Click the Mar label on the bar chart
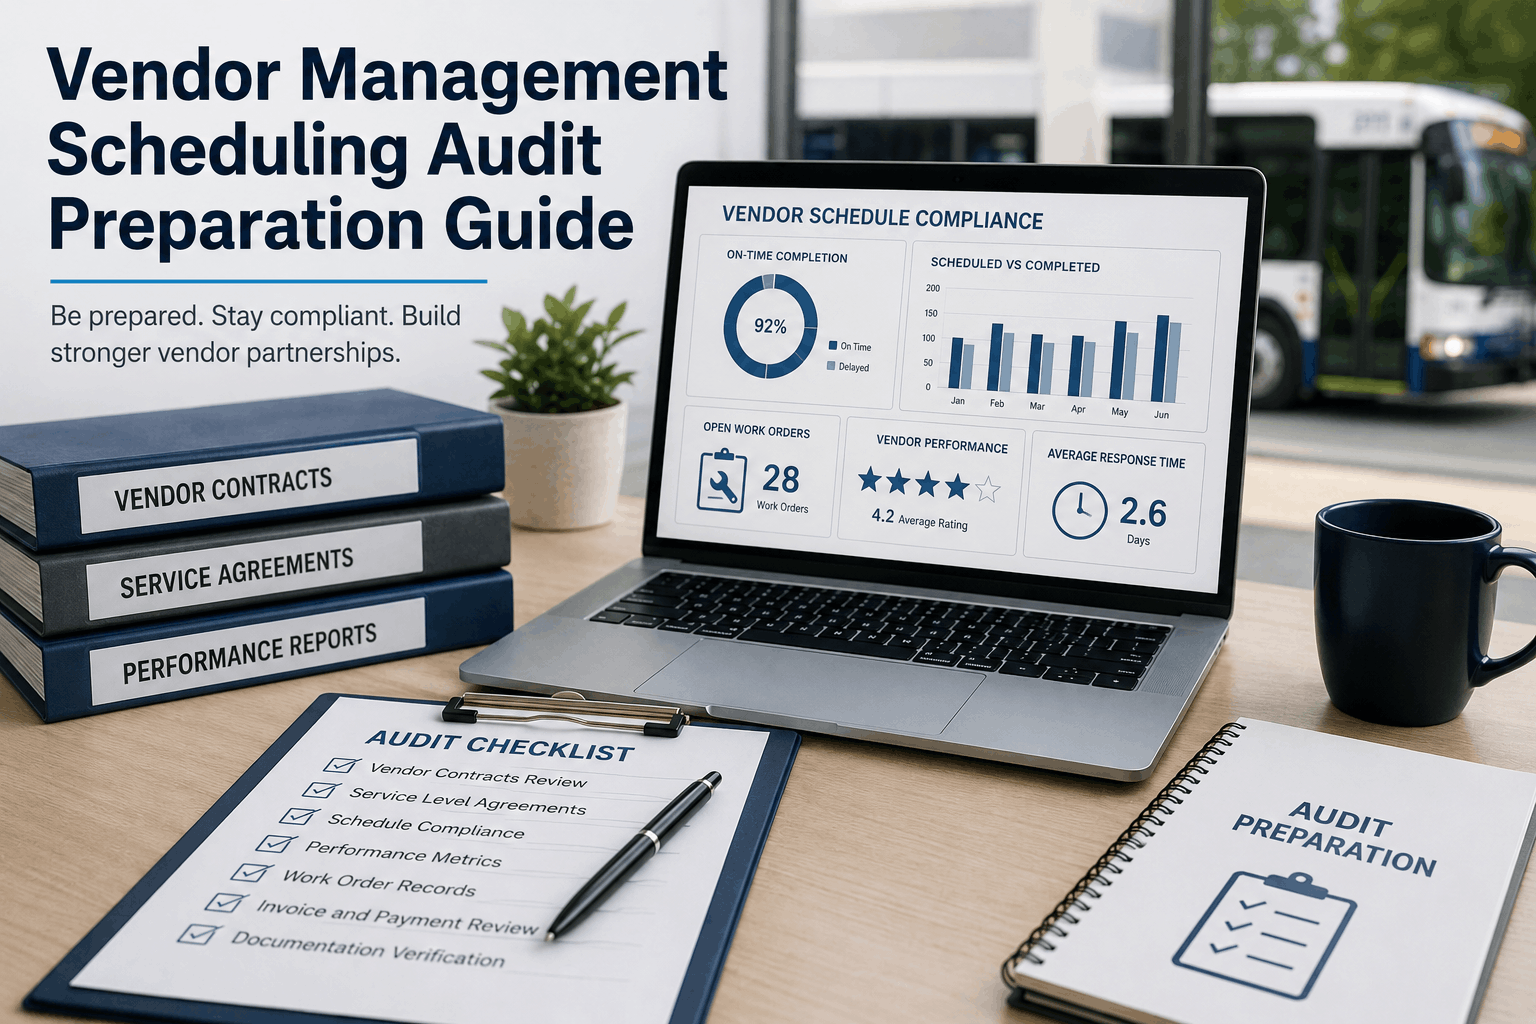Screen dimensions: 1536x1024 click(1037, 406)
